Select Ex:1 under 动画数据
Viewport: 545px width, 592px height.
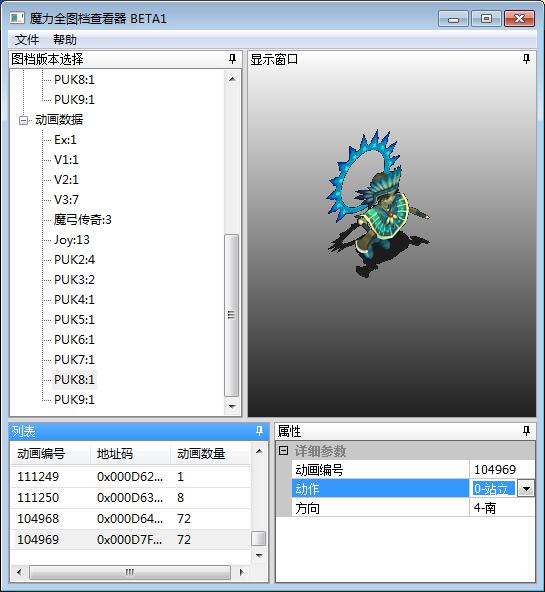[x=65, y=140]
